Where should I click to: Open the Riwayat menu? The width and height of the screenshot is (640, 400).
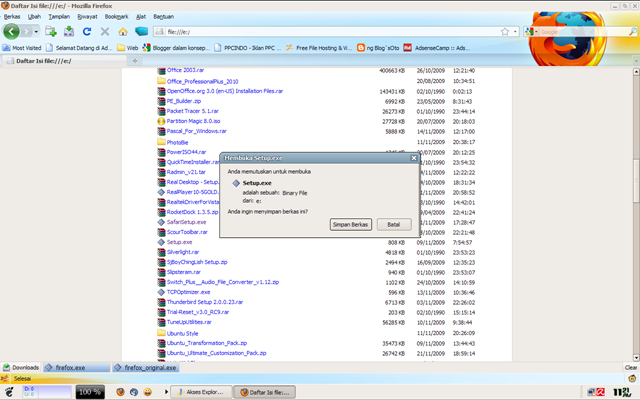tap(87, 17)
